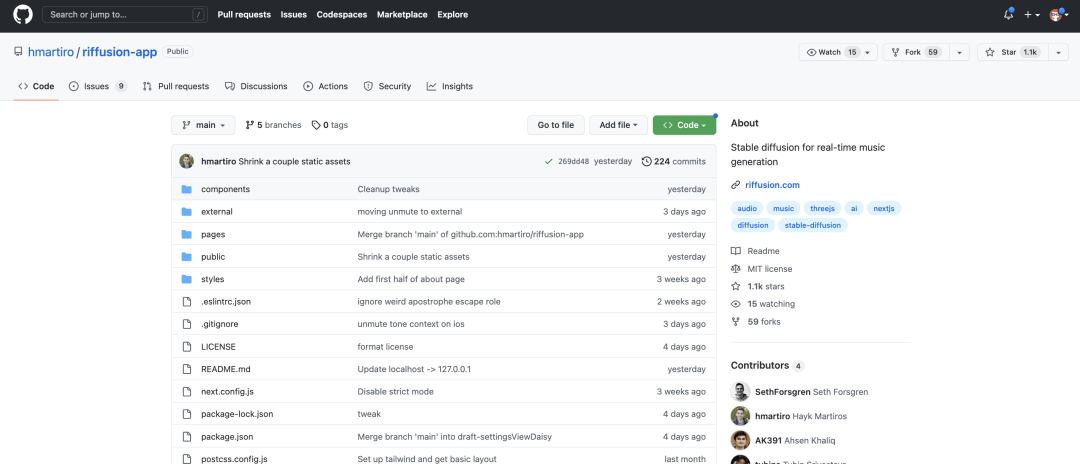Focus the Search or jump to field

[124, 14]
